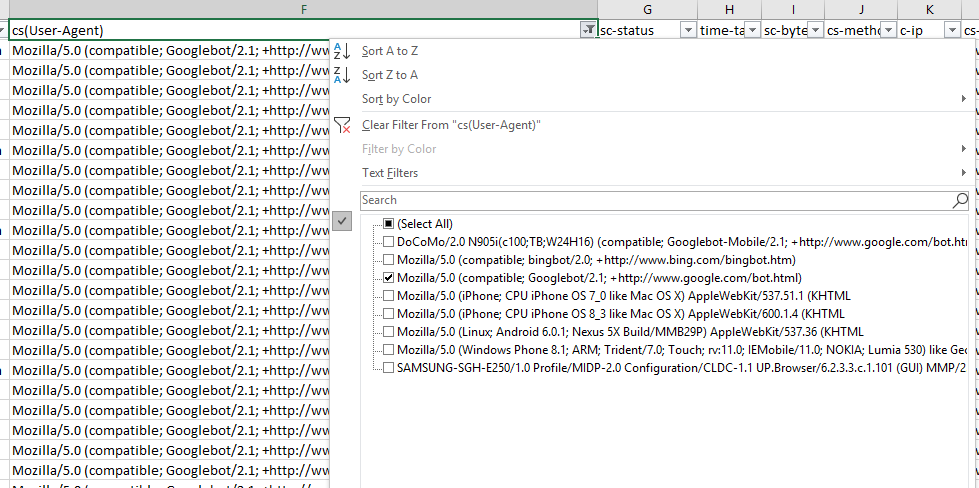Screen dimensions: 979x488
Task: Click the Sort Z to A icon
Action: (x=342, y=75)
